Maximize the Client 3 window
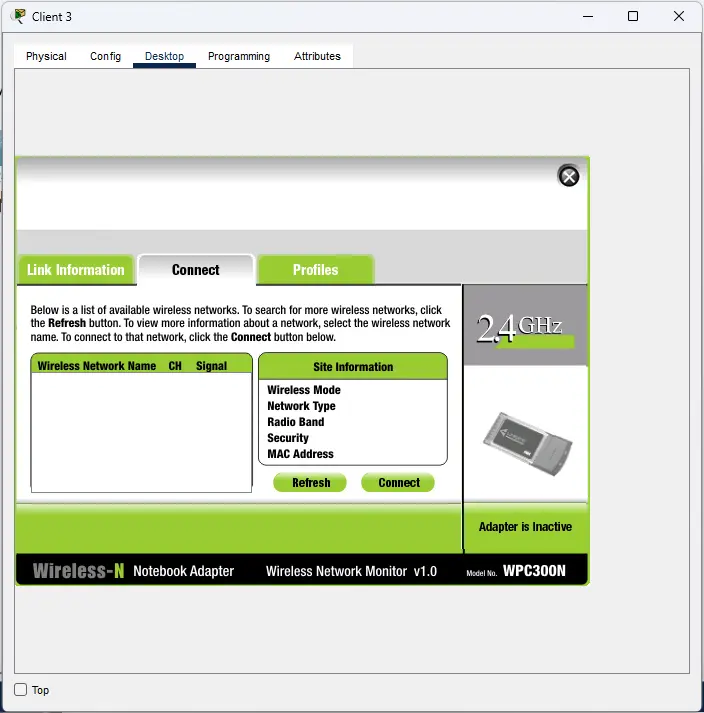The width and height of the screenshot is (704, 713). point(633,16)
